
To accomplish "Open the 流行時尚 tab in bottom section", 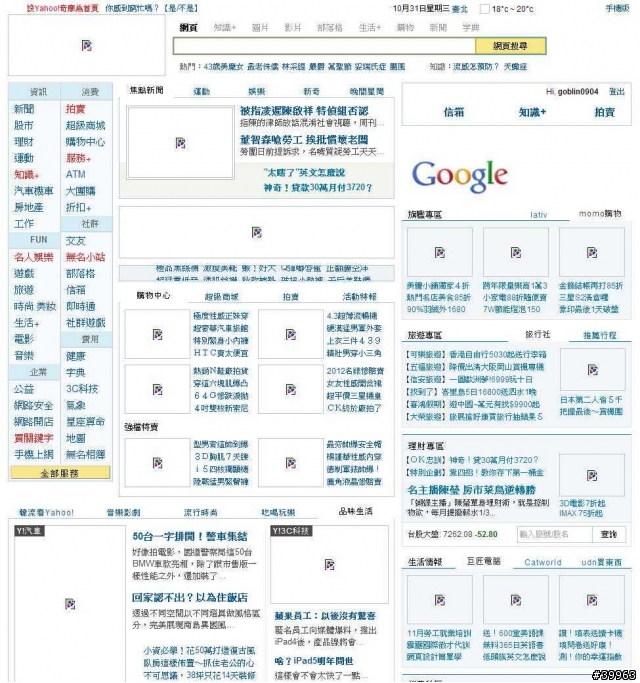I will click(201, 513).
